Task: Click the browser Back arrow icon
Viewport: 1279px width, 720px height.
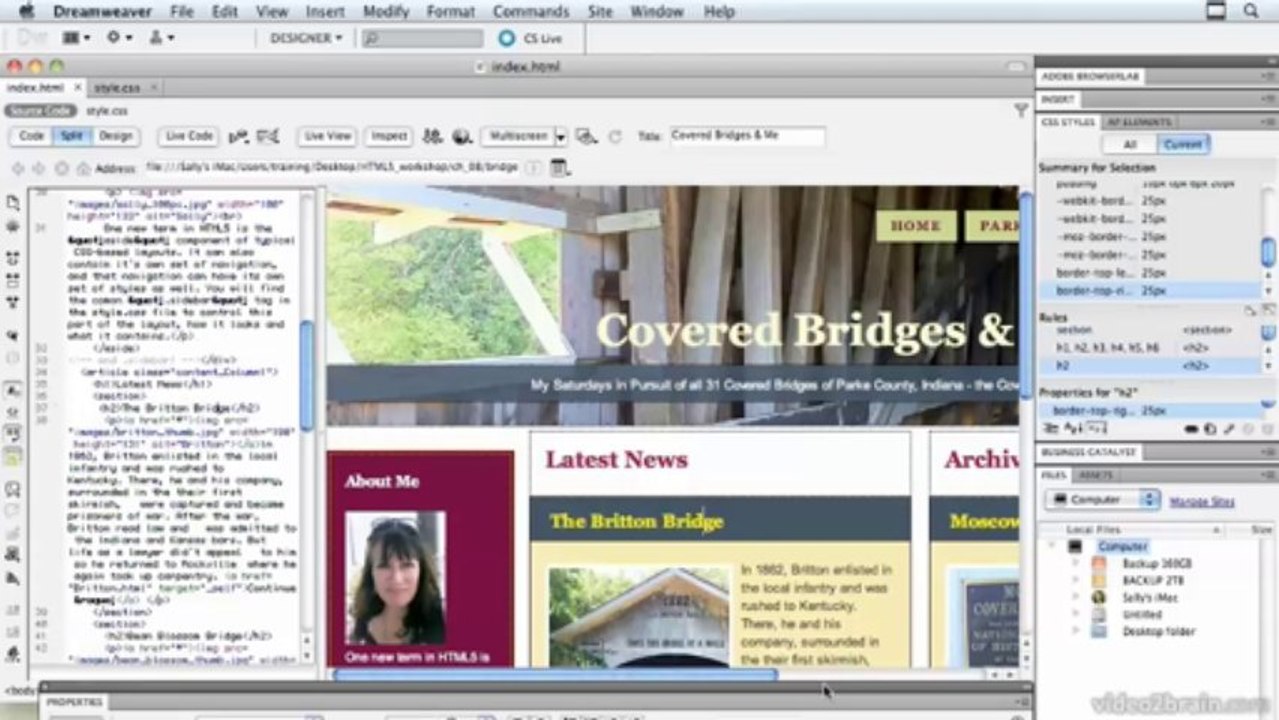Action: pos(16,168)
